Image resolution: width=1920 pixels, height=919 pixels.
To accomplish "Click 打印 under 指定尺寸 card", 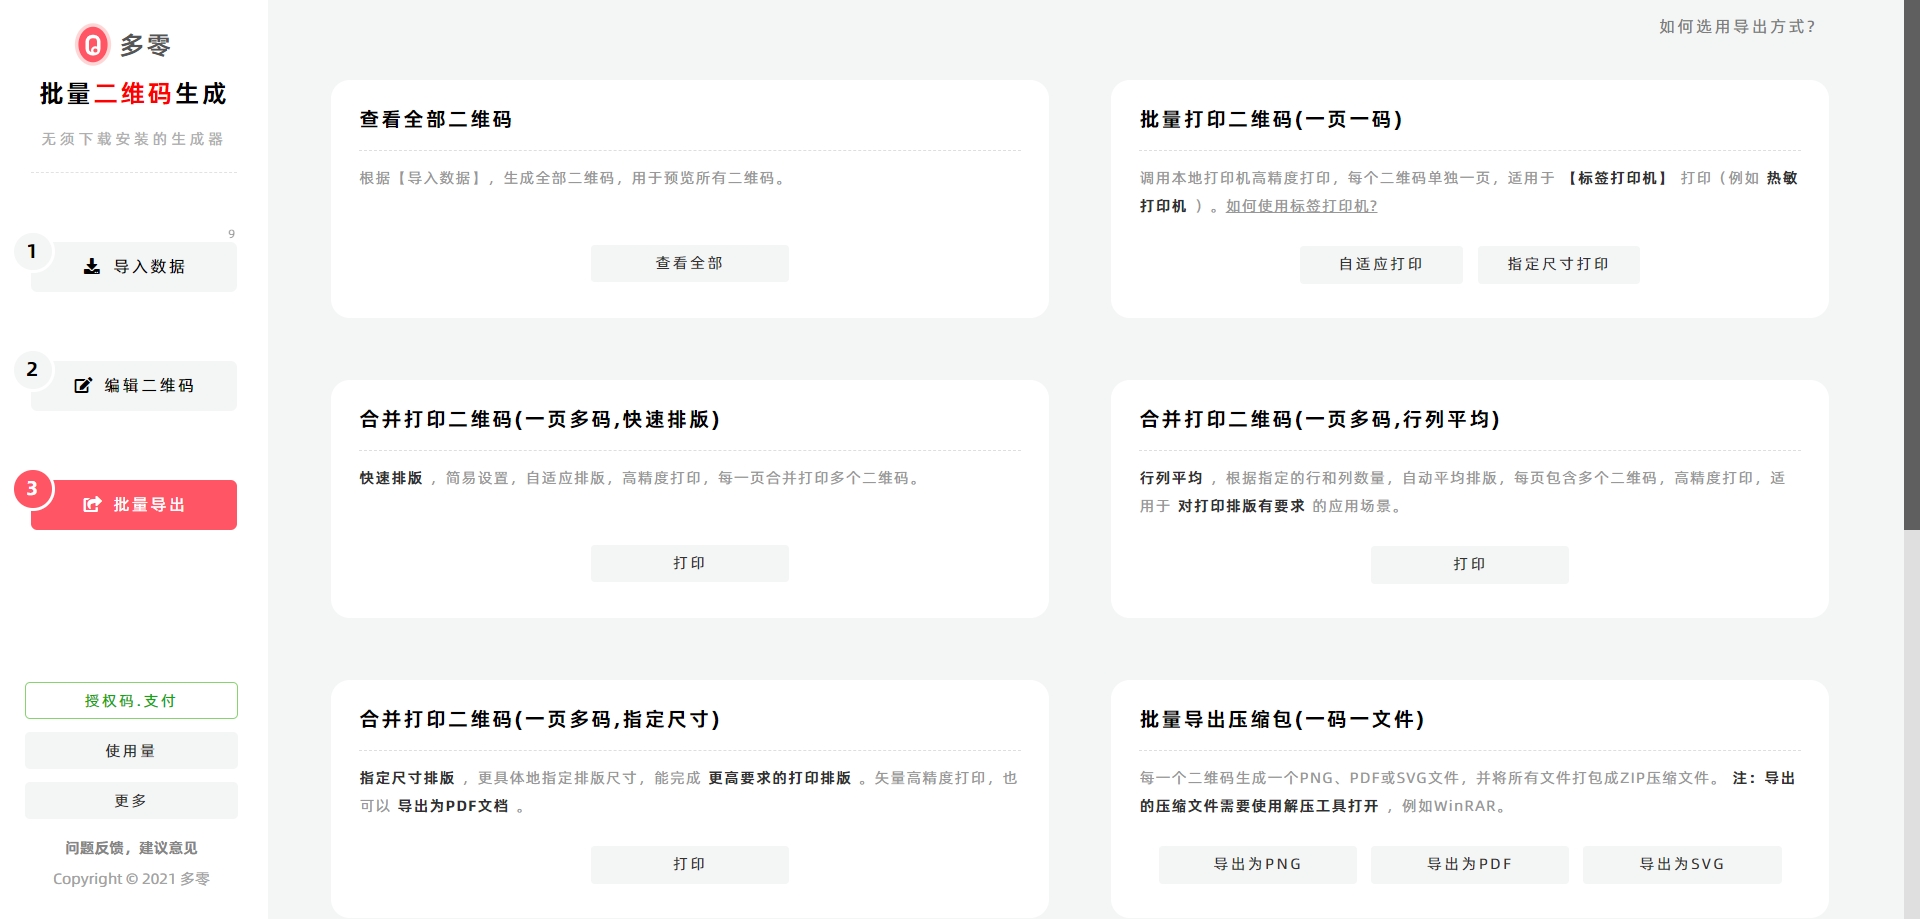I will point(689,864).
